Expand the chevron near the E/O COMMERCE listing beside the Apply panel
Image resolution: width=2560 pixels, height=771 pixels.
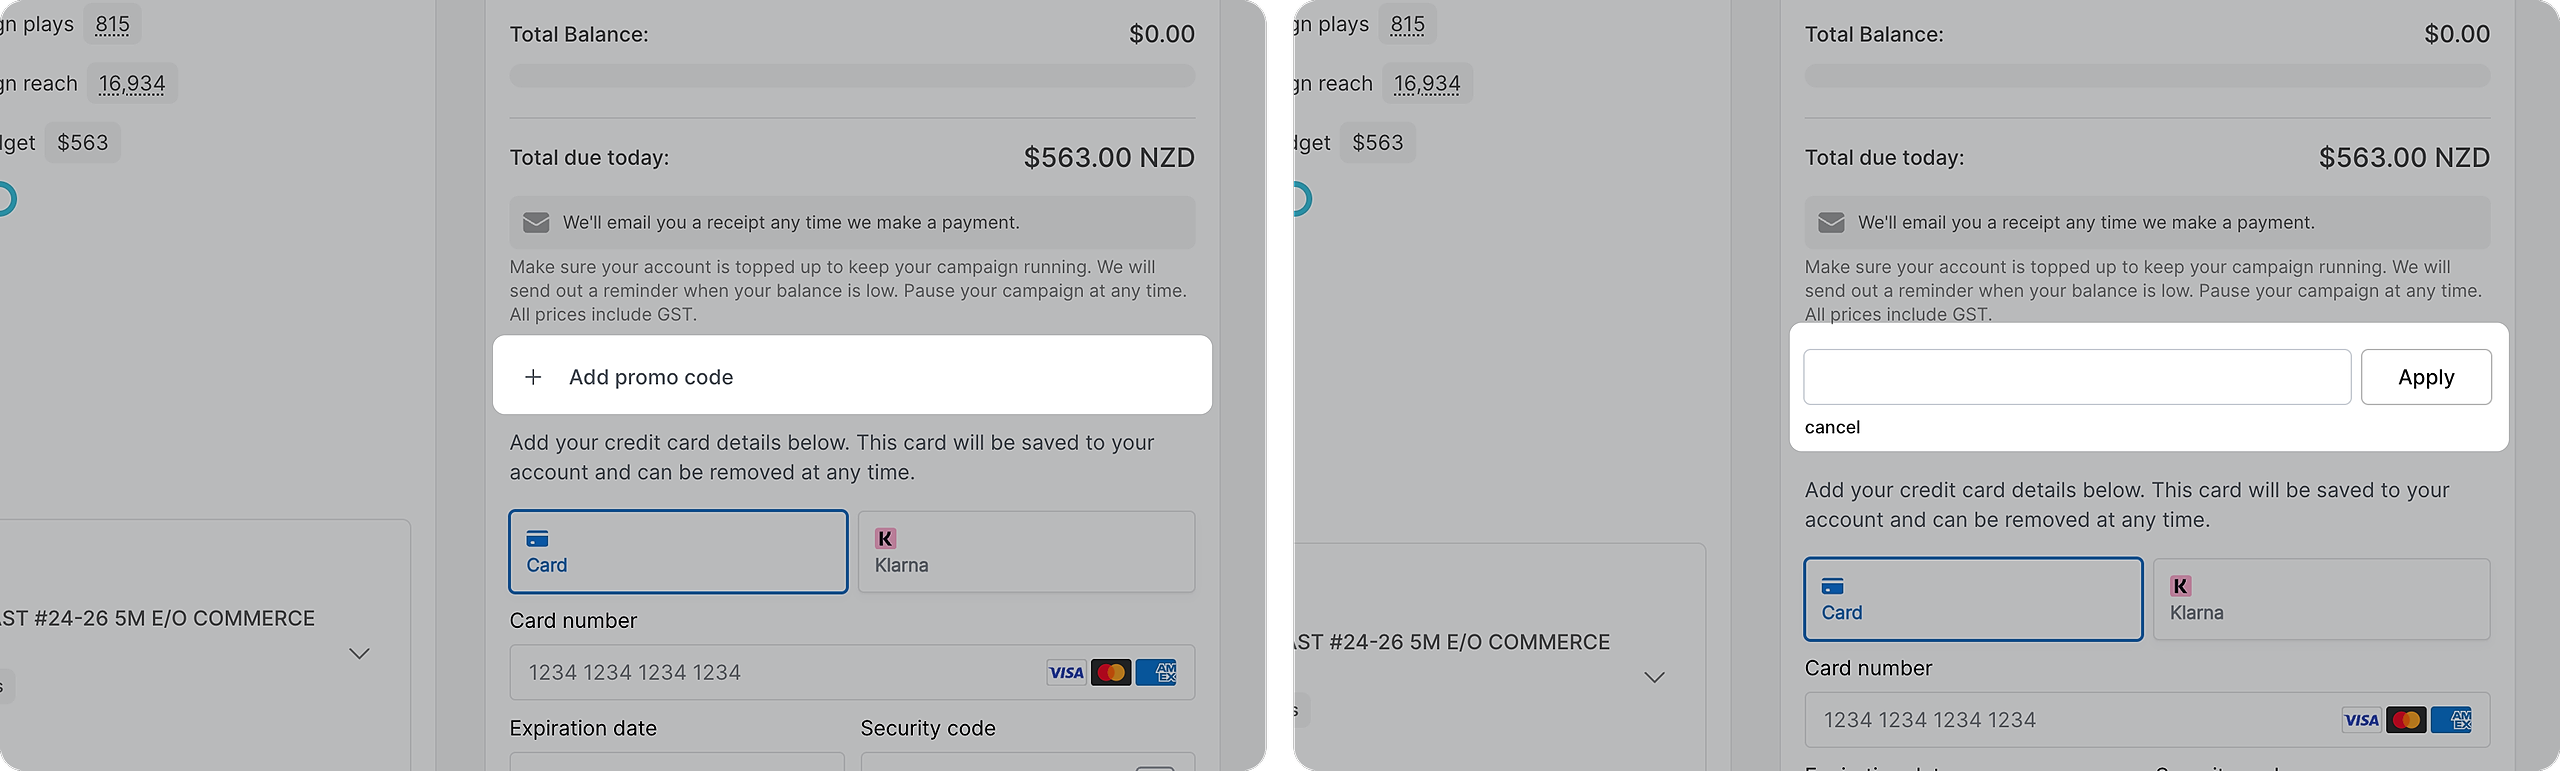tap(1655, 678)
